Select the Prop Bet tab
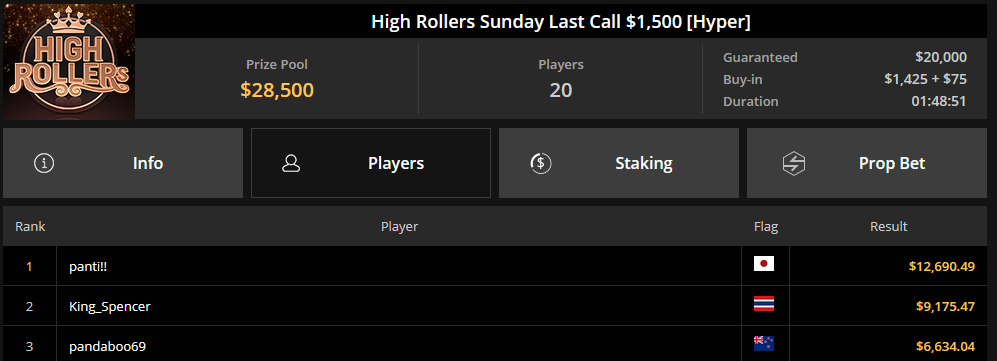Viewport: 997px width, 361px height. (867, 163)
